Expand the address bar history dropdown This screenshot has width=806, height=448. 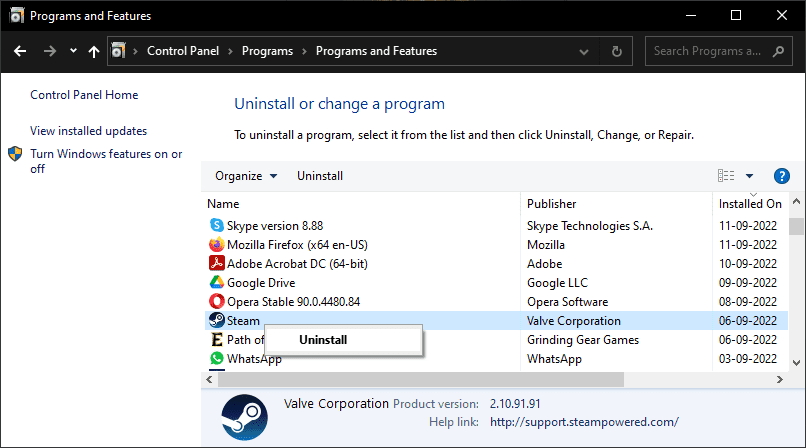point(583,51)
